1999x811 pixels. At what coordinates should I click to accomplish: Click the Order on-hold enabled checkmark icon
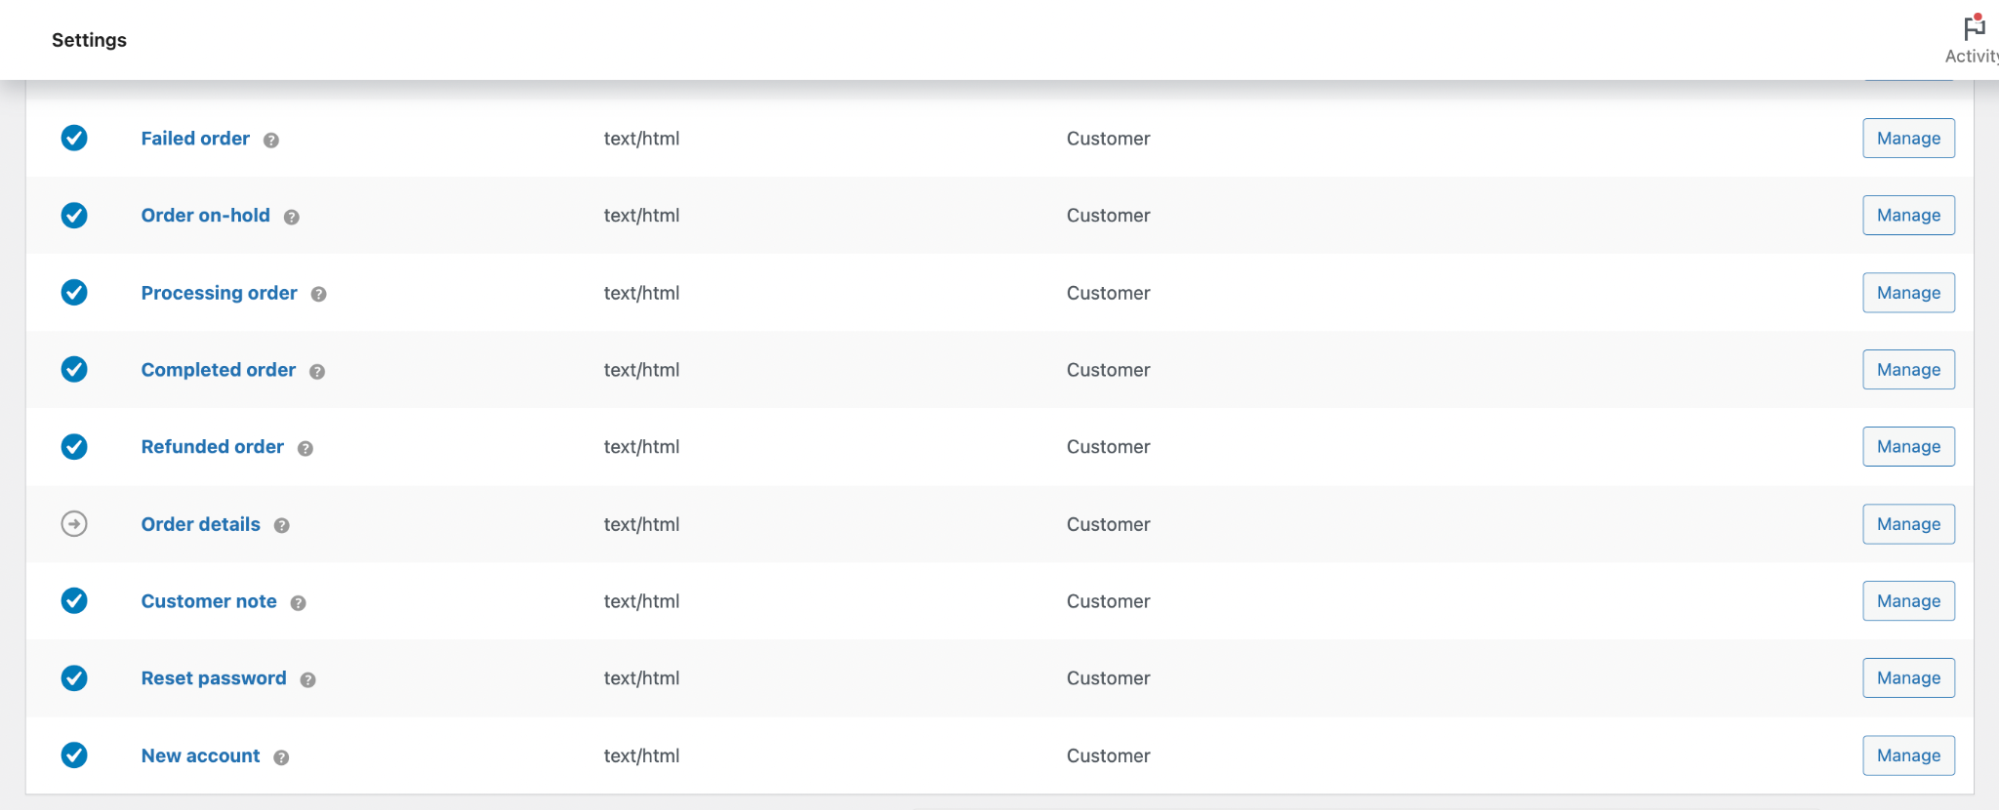[74, 215]
